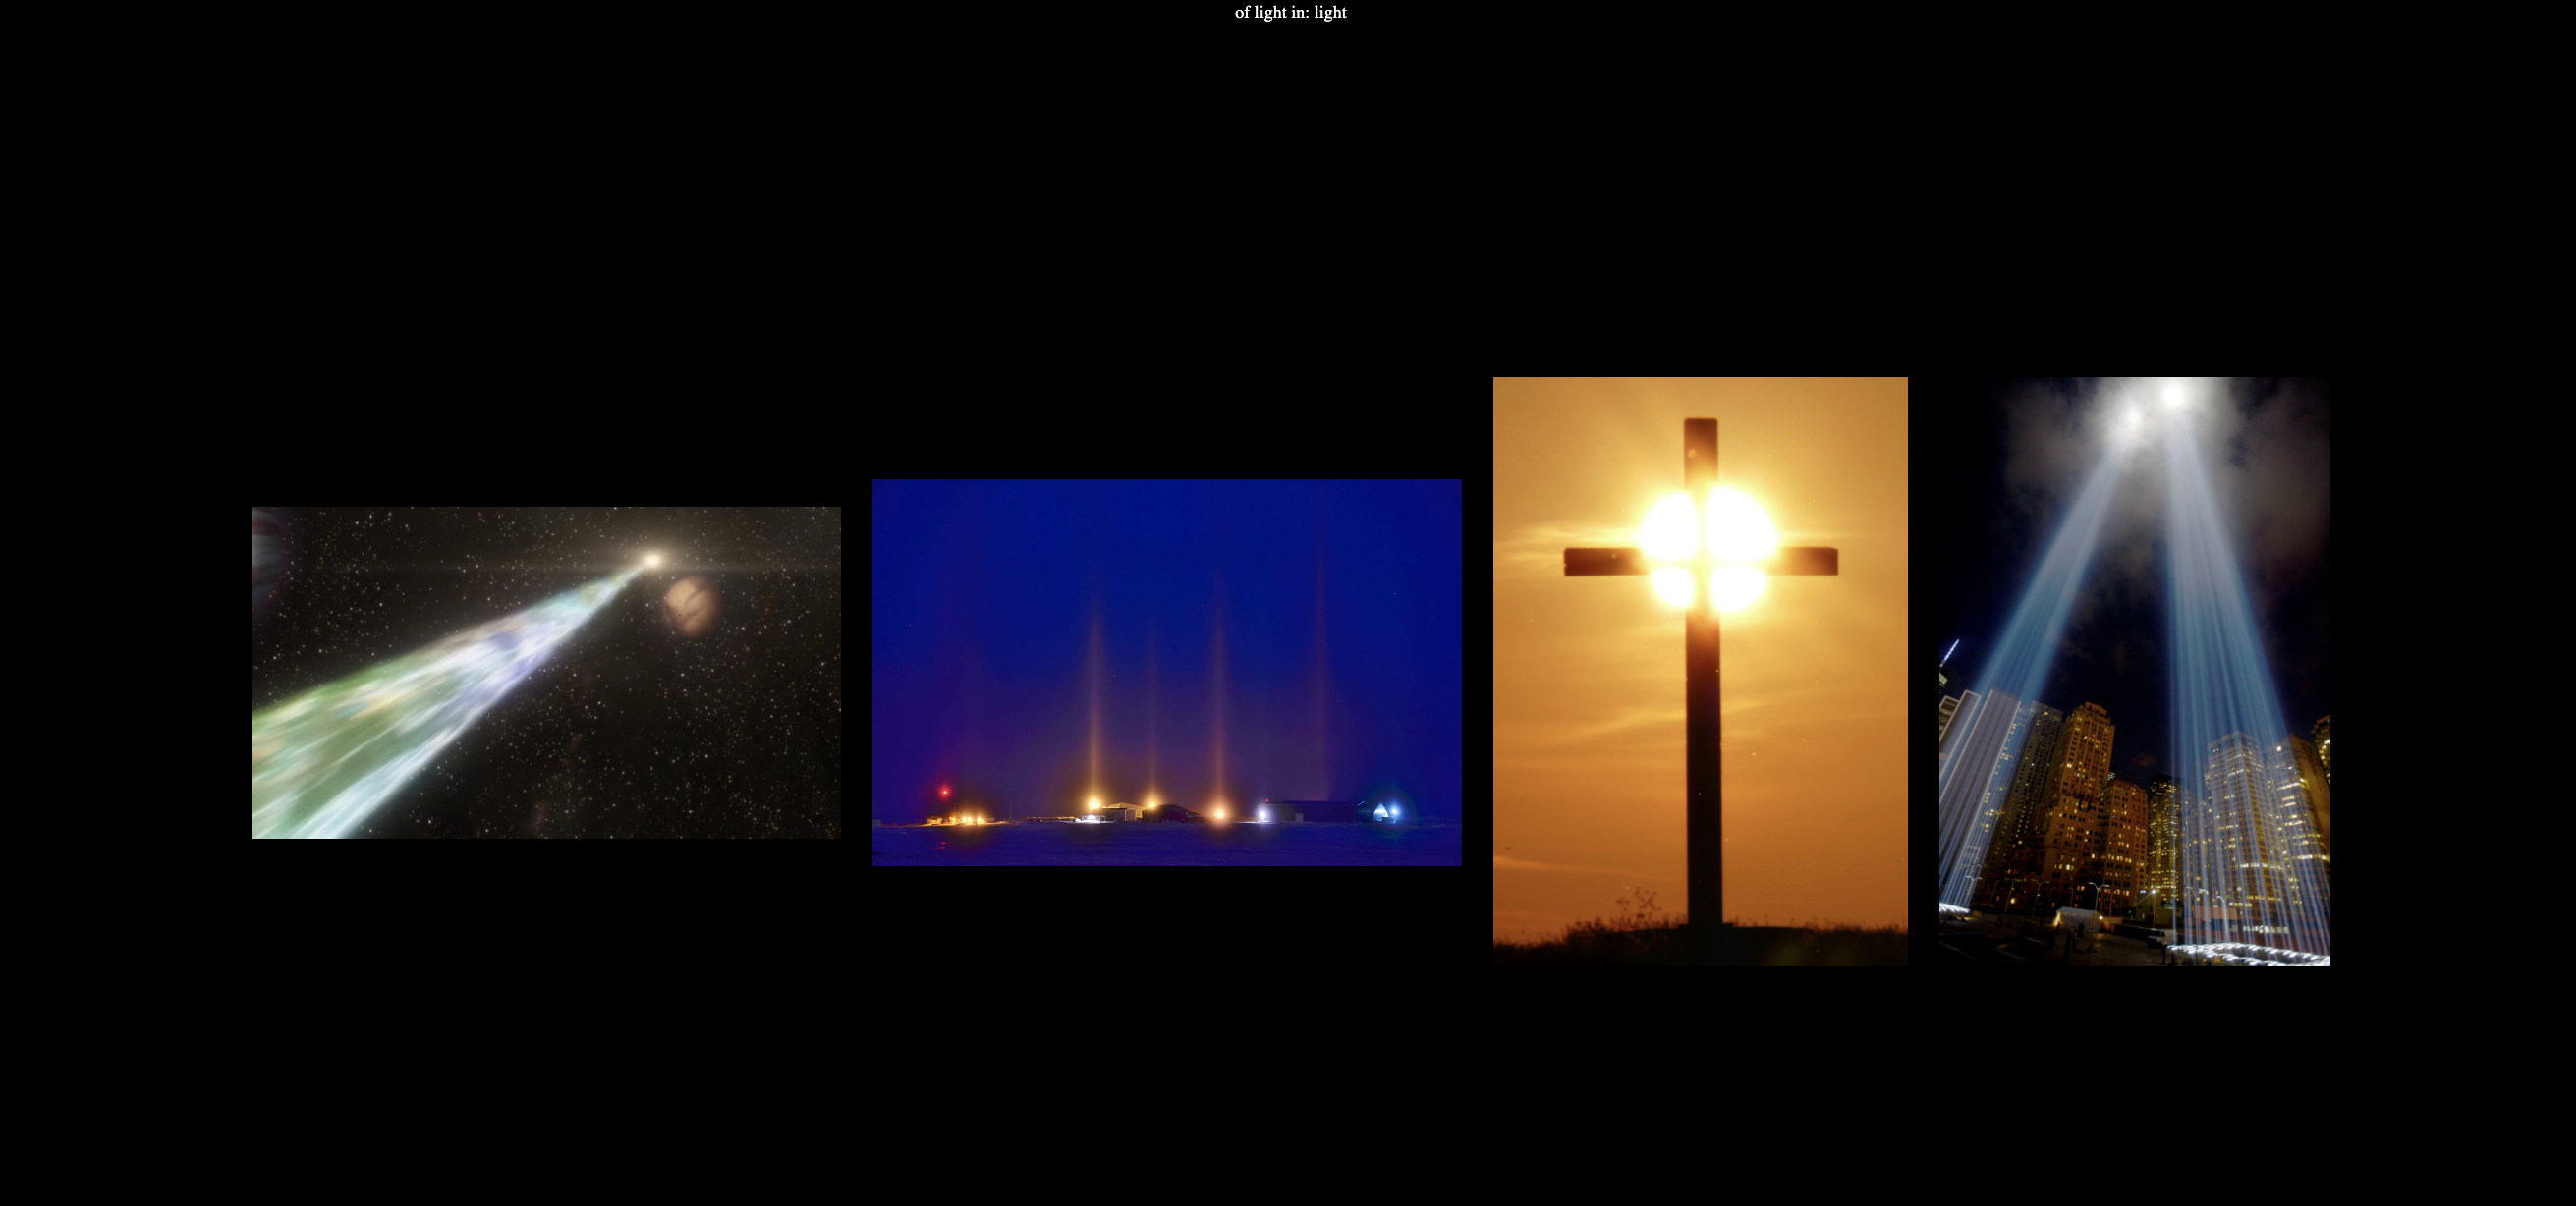
Task: Open the city skyline light beams photo
Action: (2134, 670)
